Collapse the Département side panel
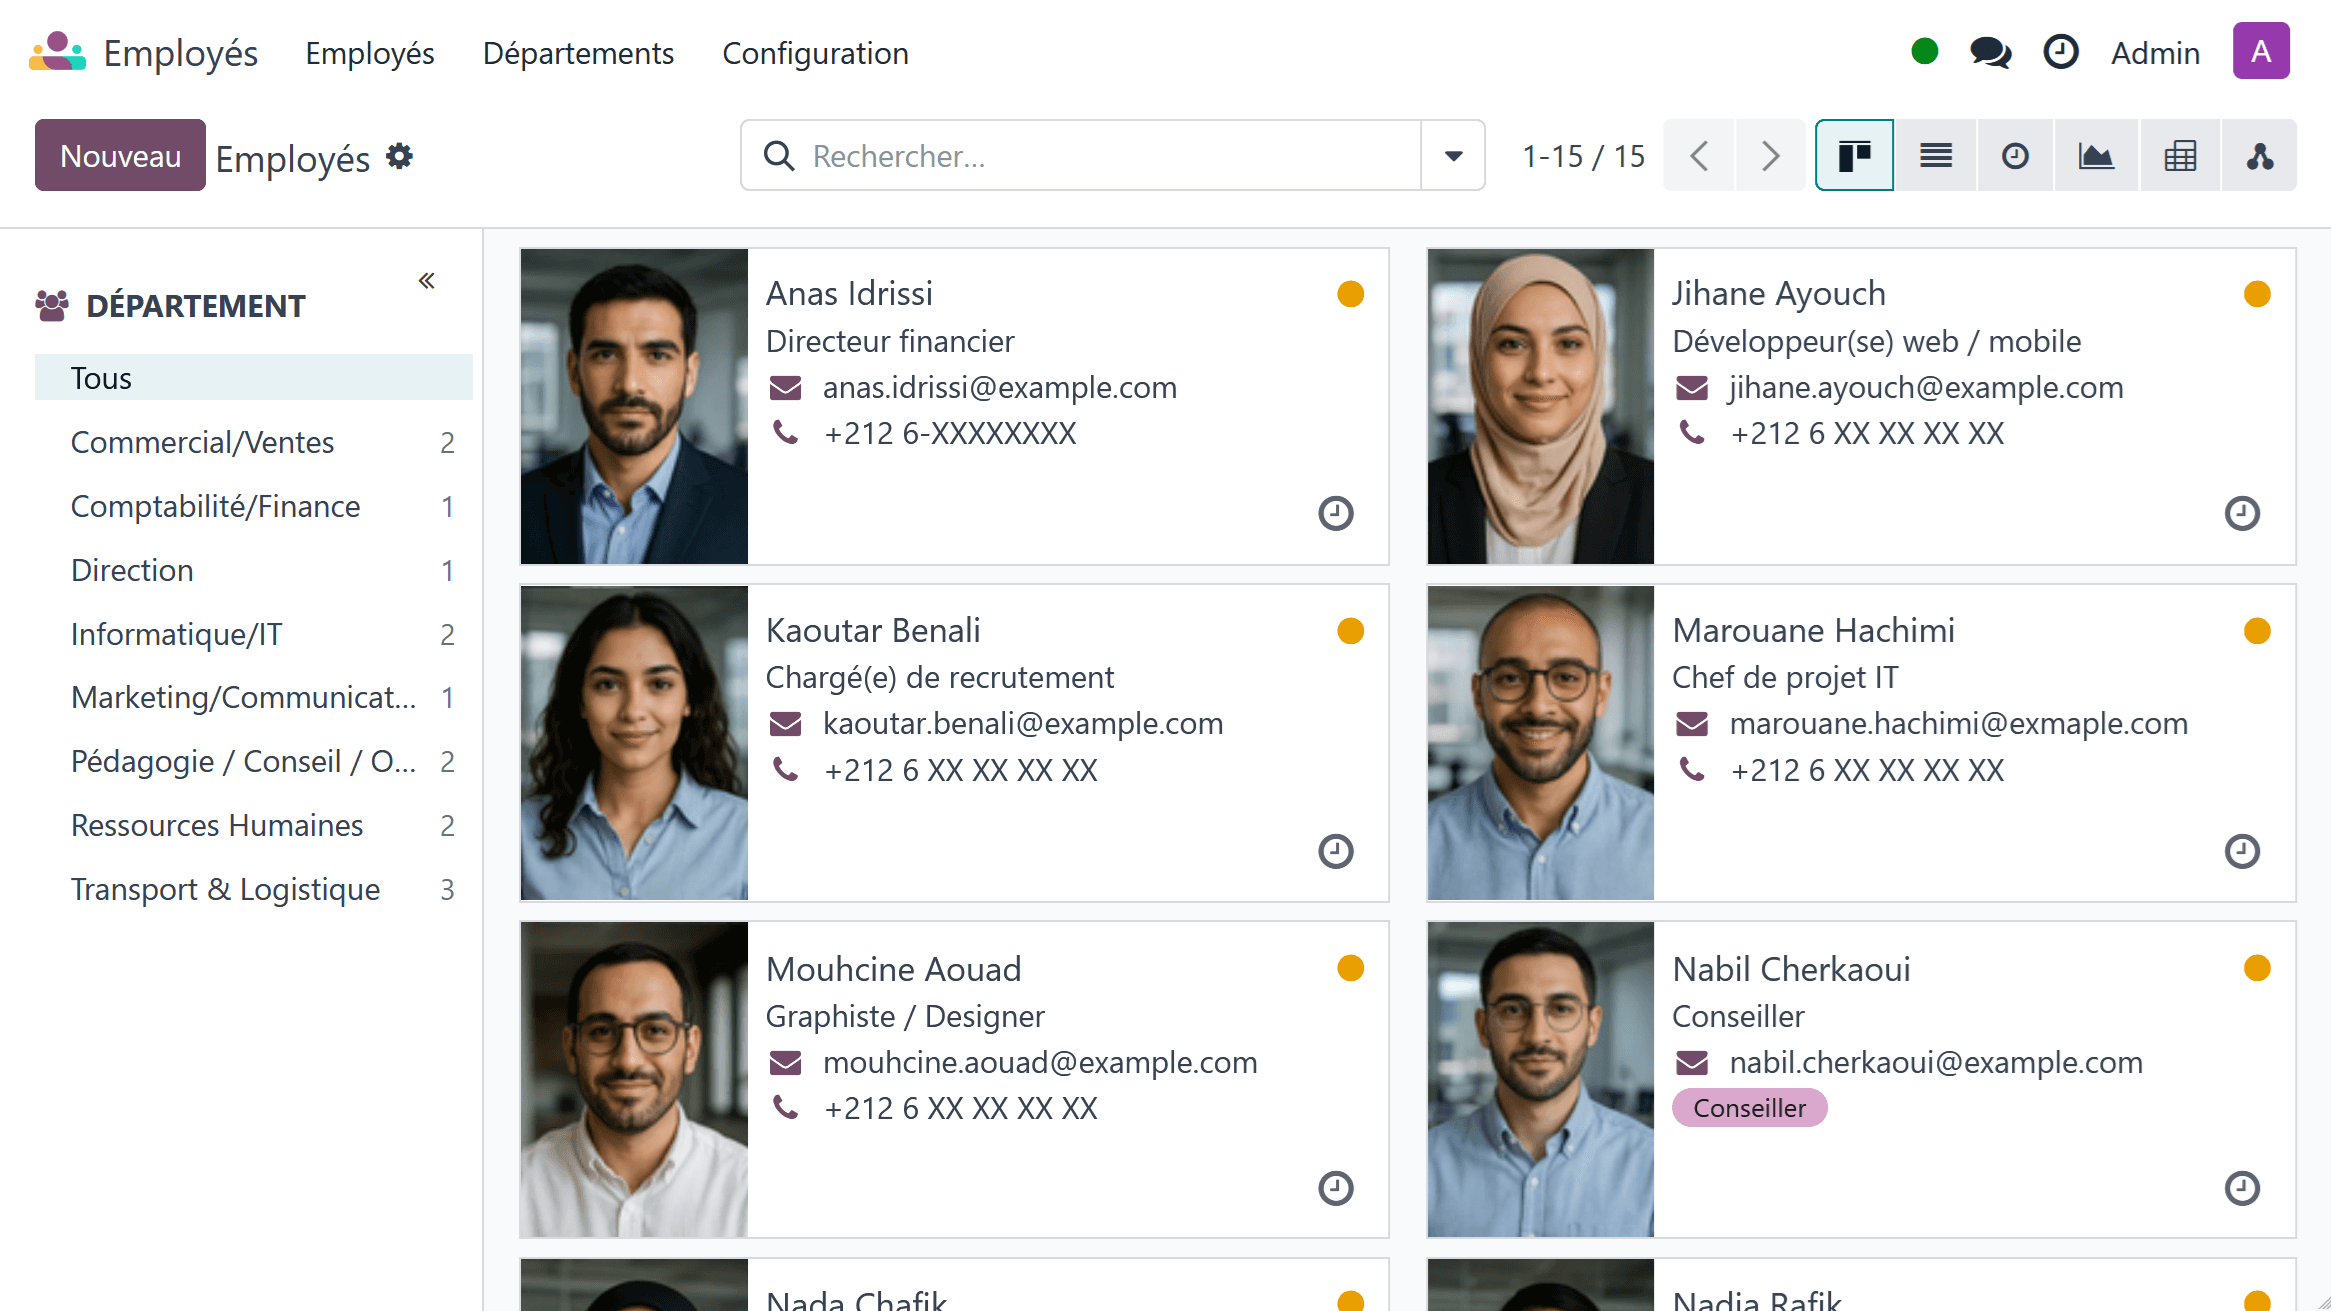Image resolution: width=2333 pixels, height=1311 pixels. click(427, 281)
